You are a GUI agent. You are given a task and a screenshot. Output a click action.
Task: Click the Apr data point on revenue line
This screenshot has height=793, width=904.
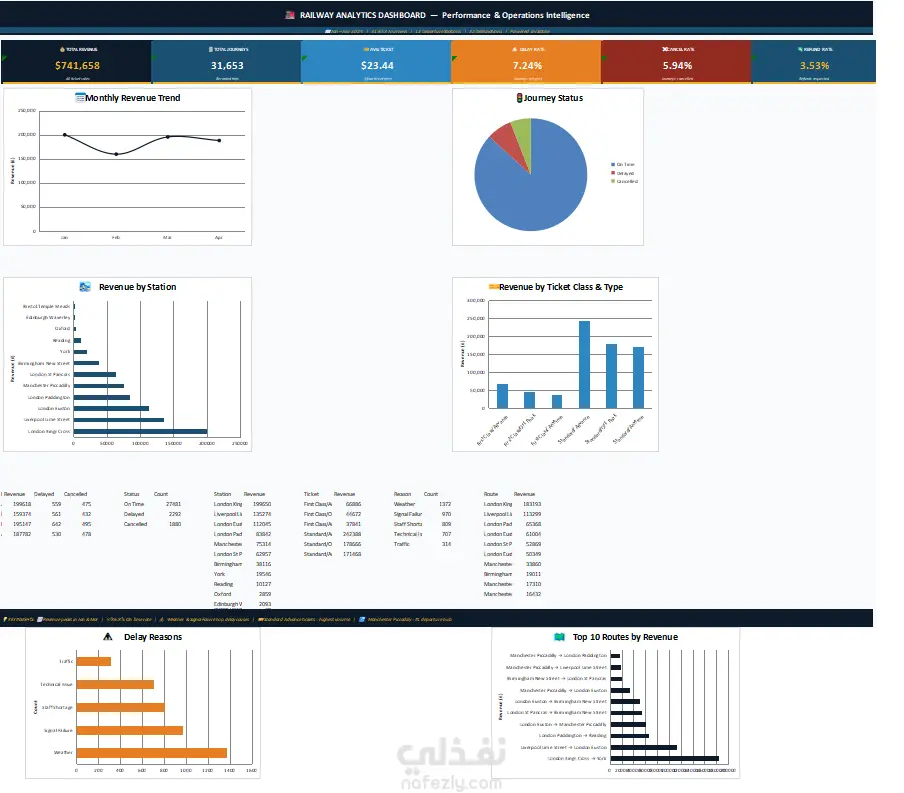click(x=219, y=140)
